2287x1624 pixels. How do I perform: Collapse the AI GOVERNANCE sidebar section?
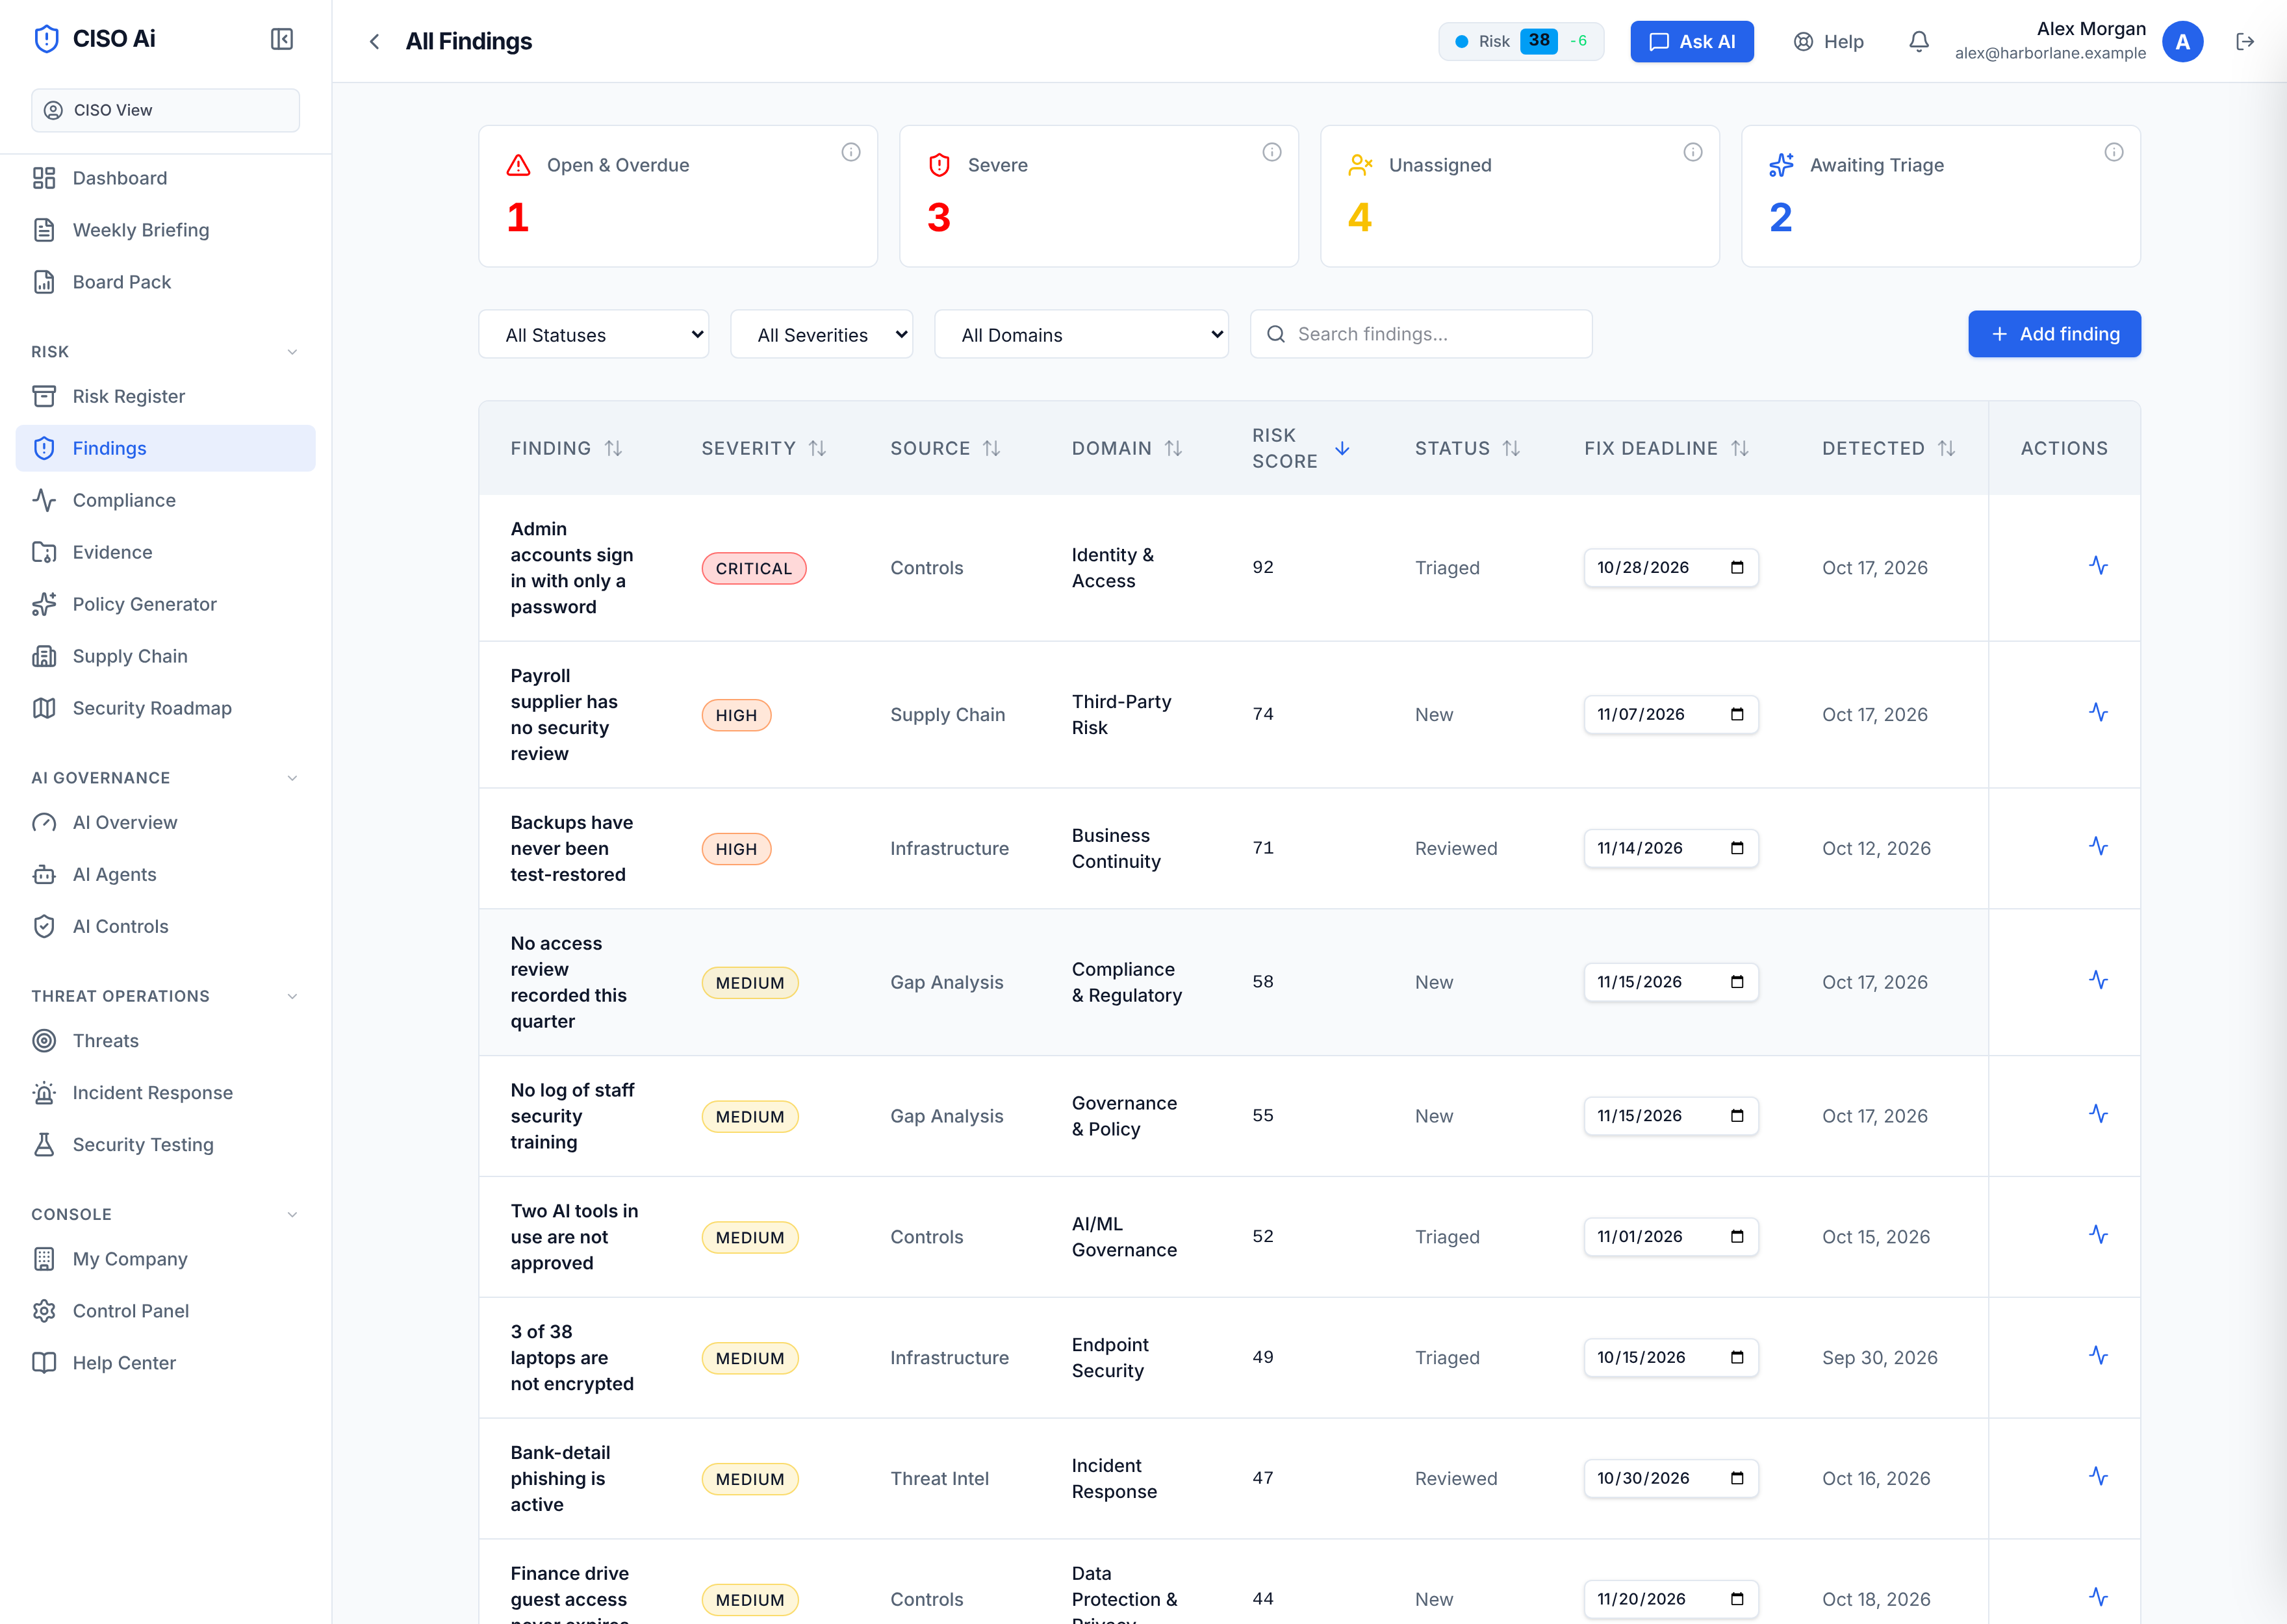tap(292, 778)
